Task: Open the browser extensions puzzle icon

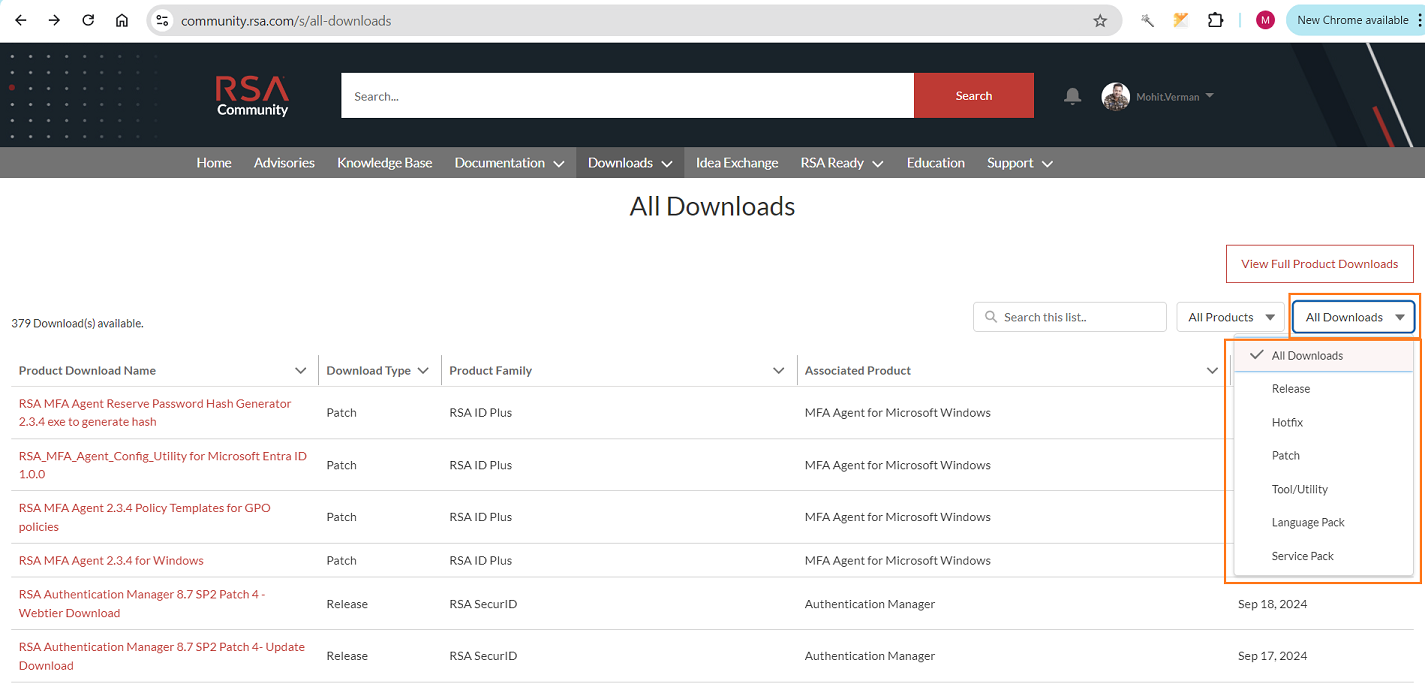Action: 1215,19
